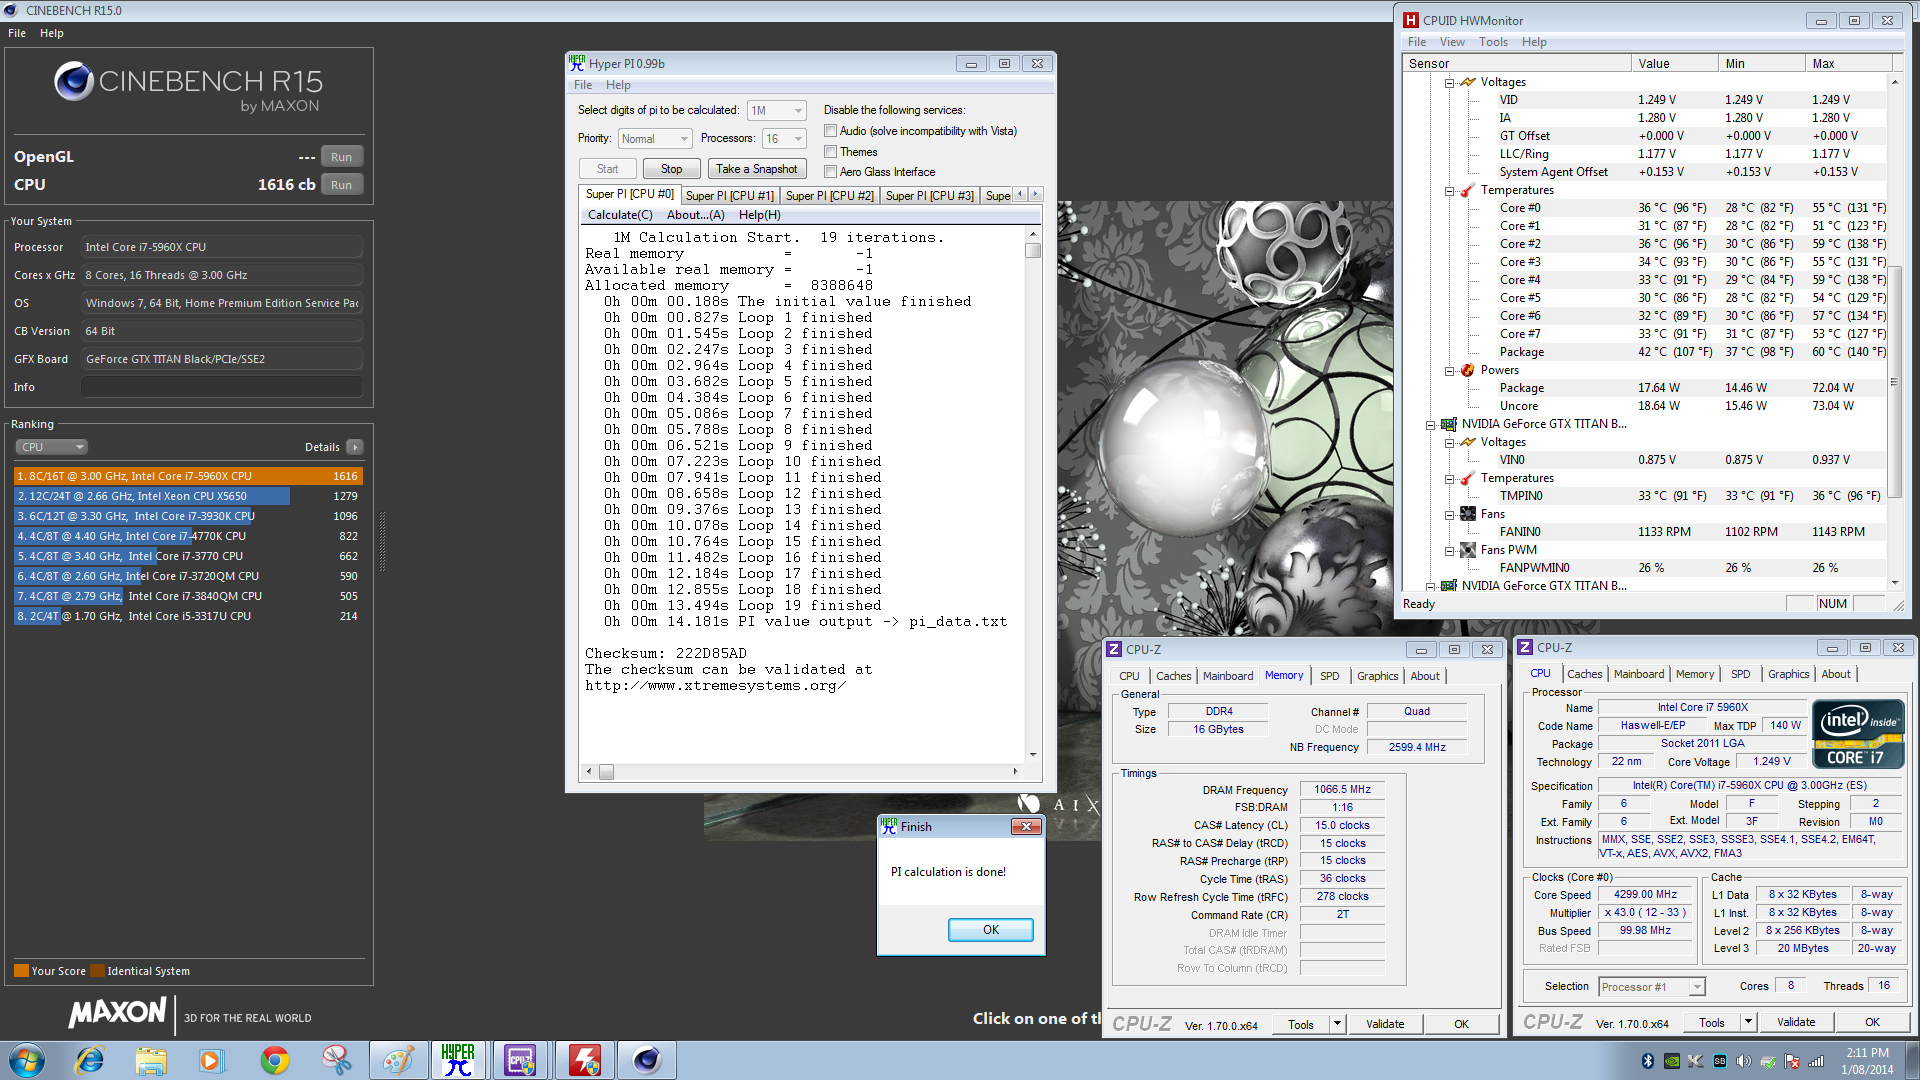This screenshot has height=1080, width=1920.
Task: Check the Themes checkbox in Hyper PI
Action: coord(831,151)
